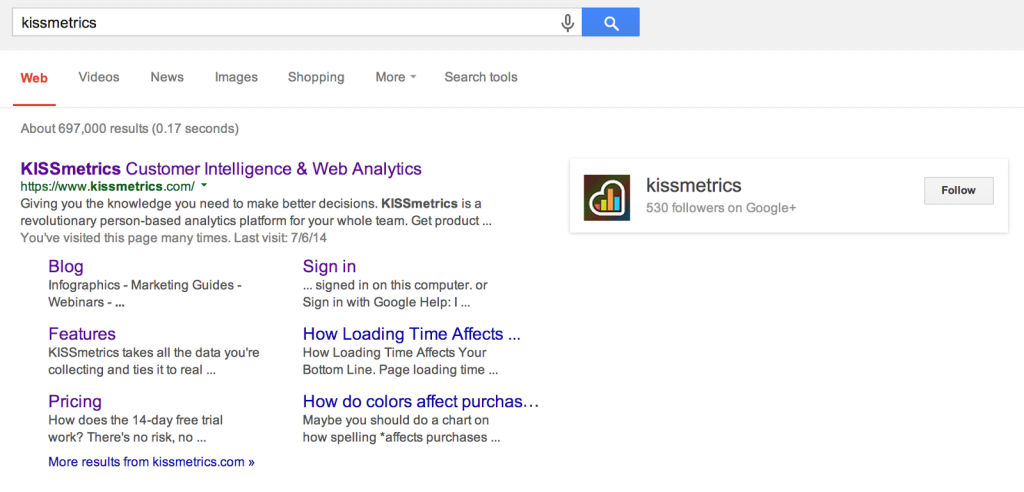Open the Features sitelink

[x=82, y=335]
